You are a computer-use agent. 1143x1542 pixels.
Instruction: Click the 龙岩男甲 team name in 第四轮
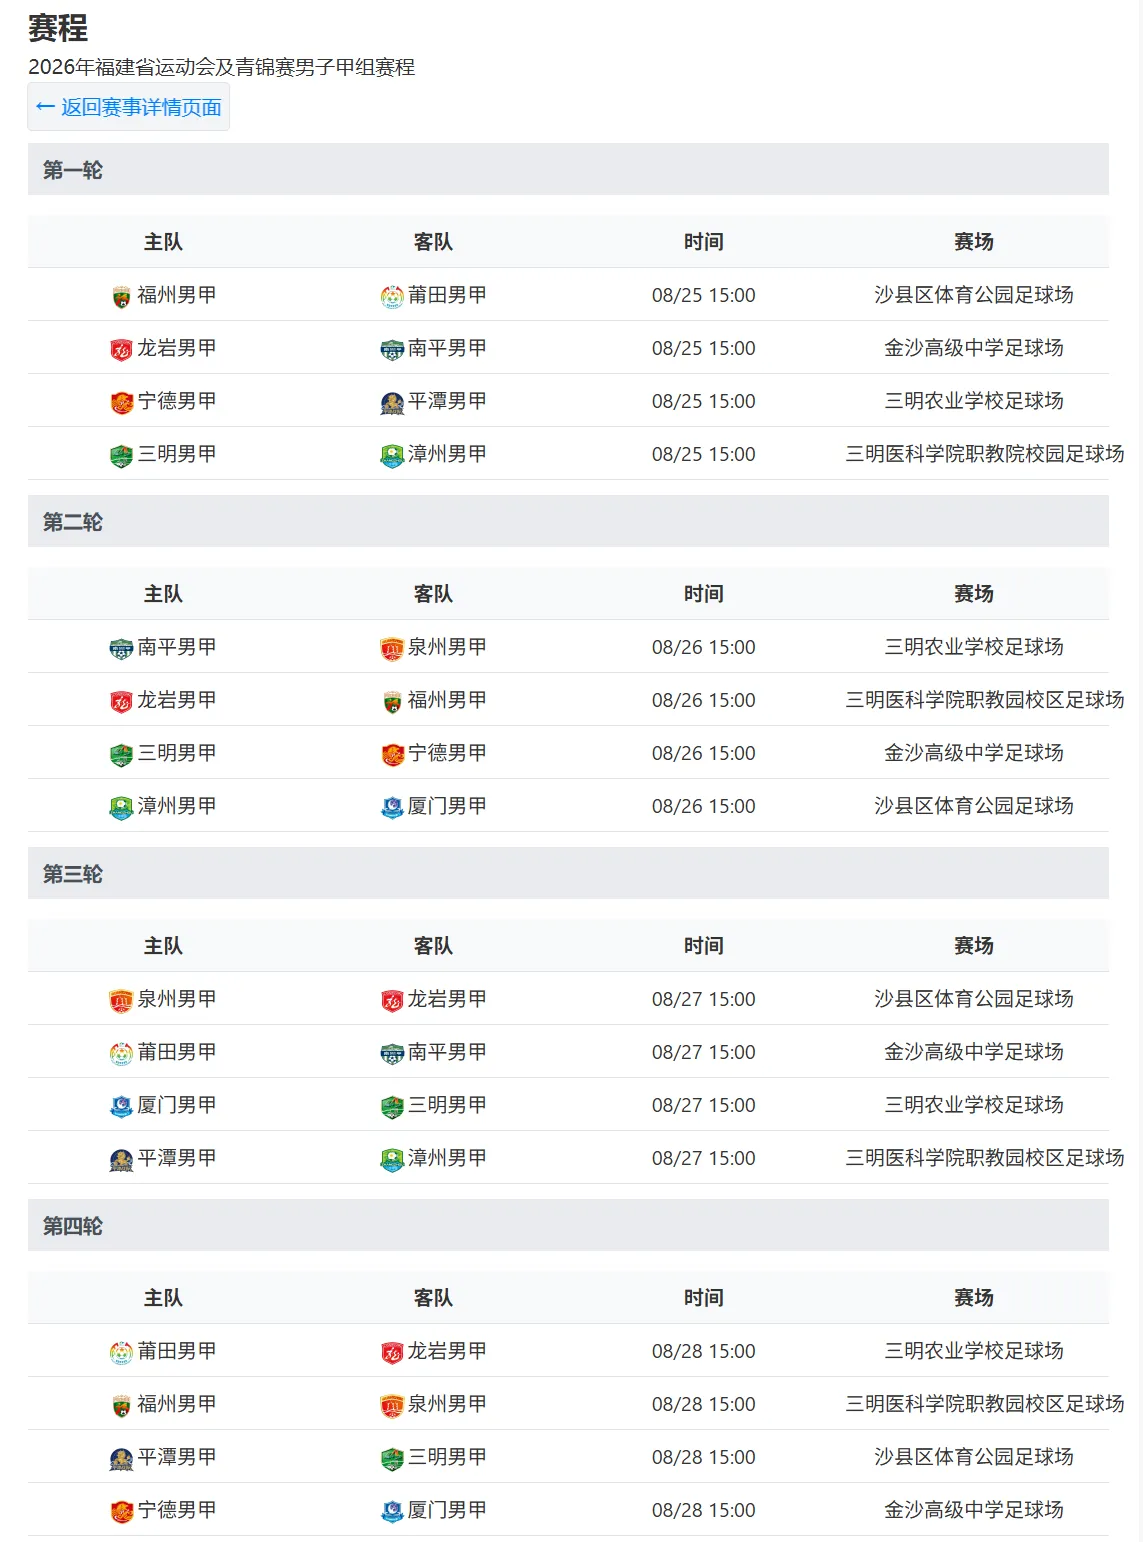click(x=447, y=1350)
